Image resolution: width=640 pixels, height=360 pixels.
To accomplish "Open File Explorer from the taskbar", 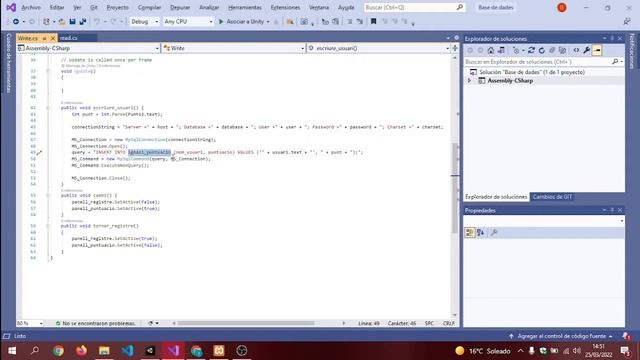I will click(x=104, y=351).
